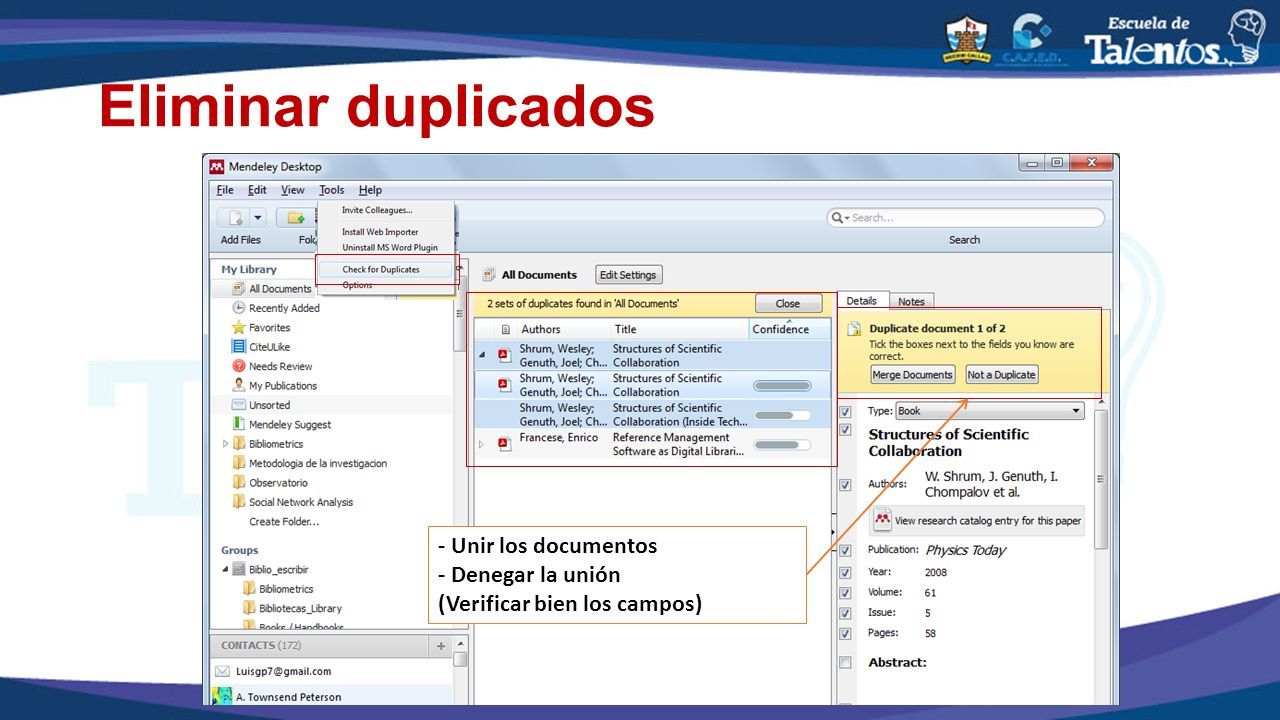Select Install Web Importer menu entry
1280x720 pixels.
tap(380, 232)
